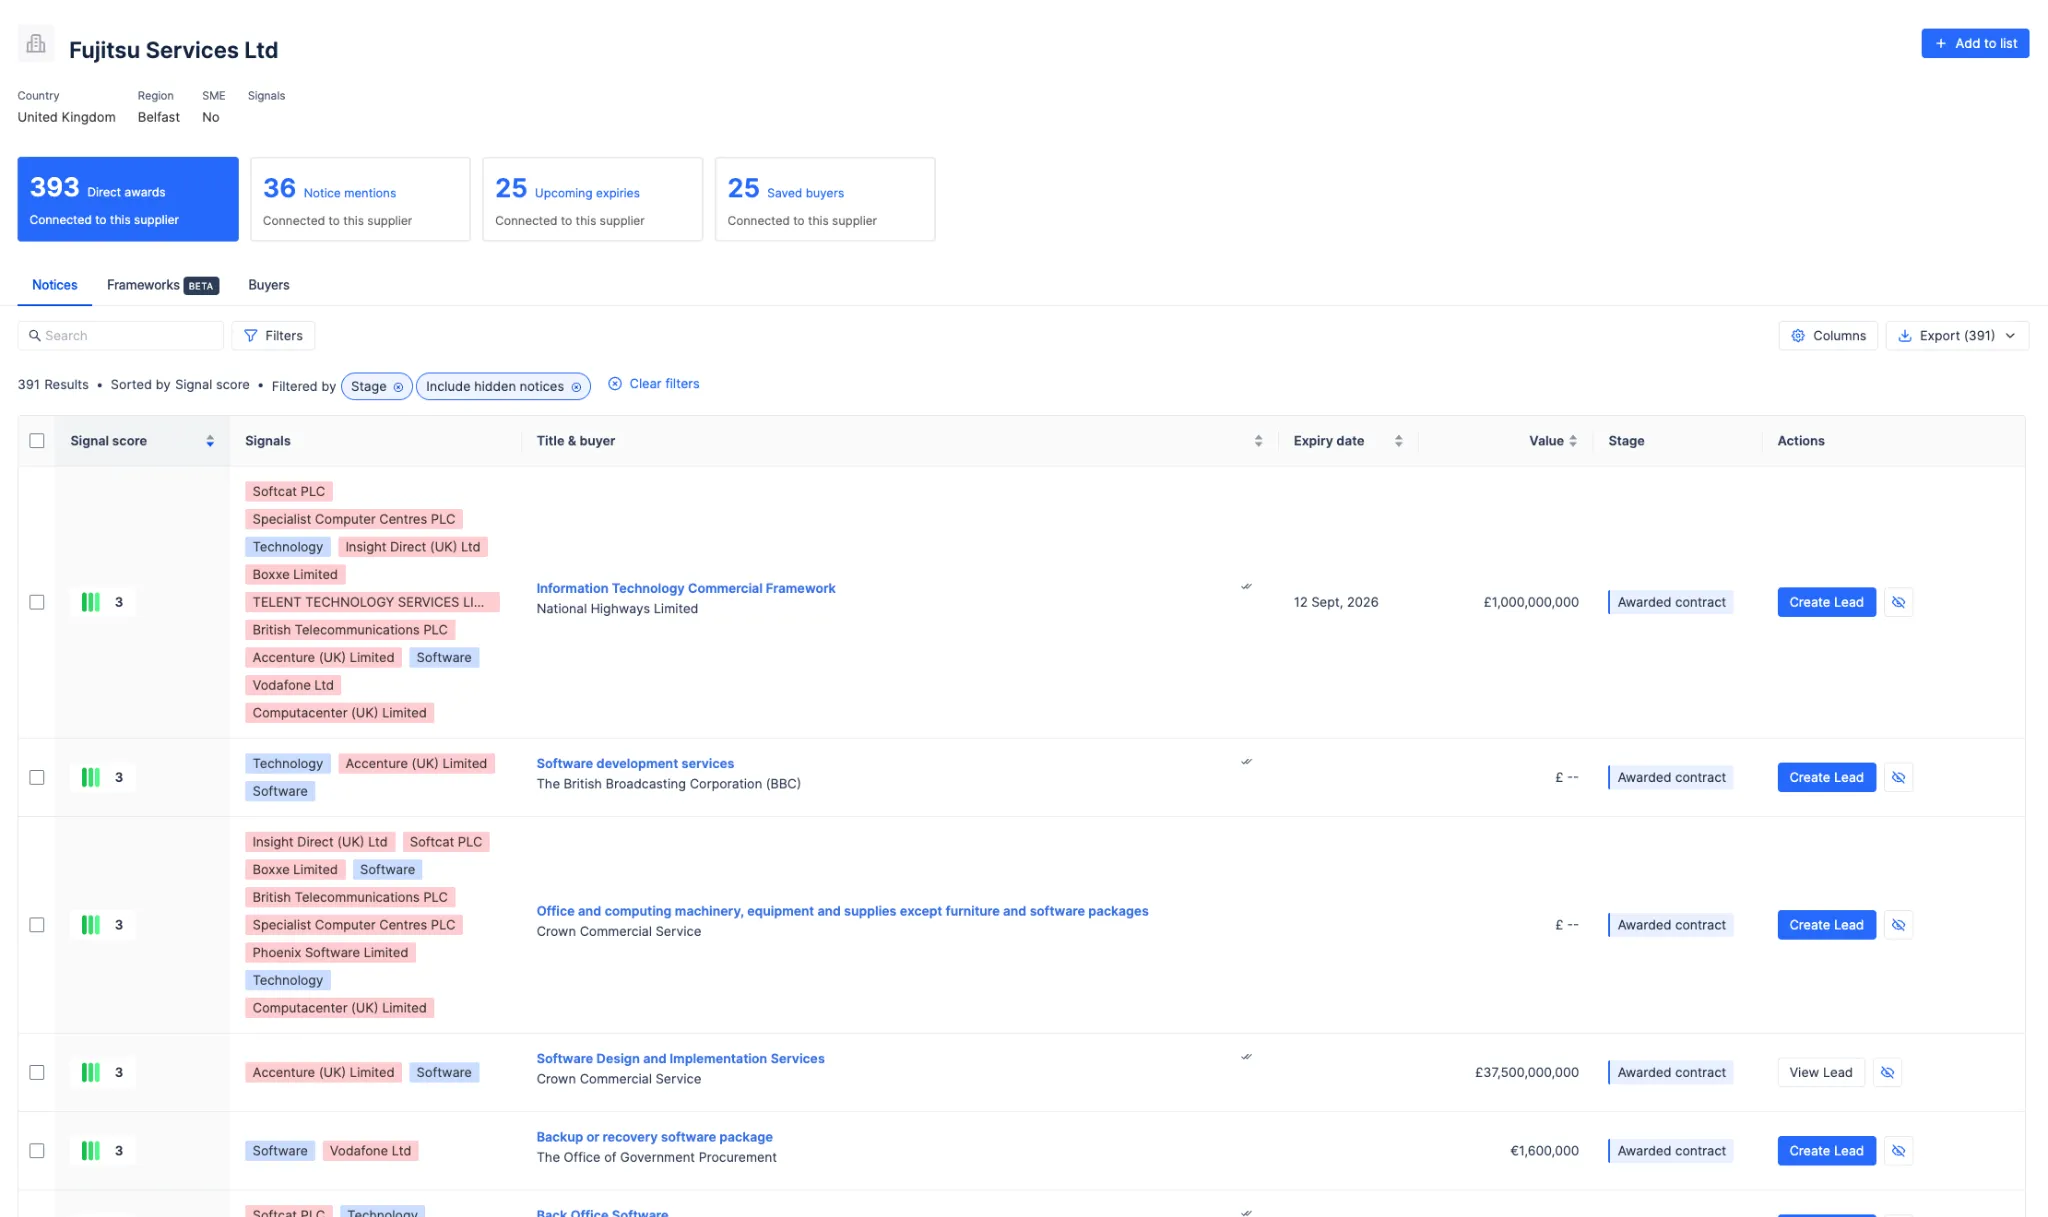Click the £1,000,000,000 value cell
Image resolution: width=2048 pixels, height=1217 pixels.
pyautogui.click(x=1531, y=602)
